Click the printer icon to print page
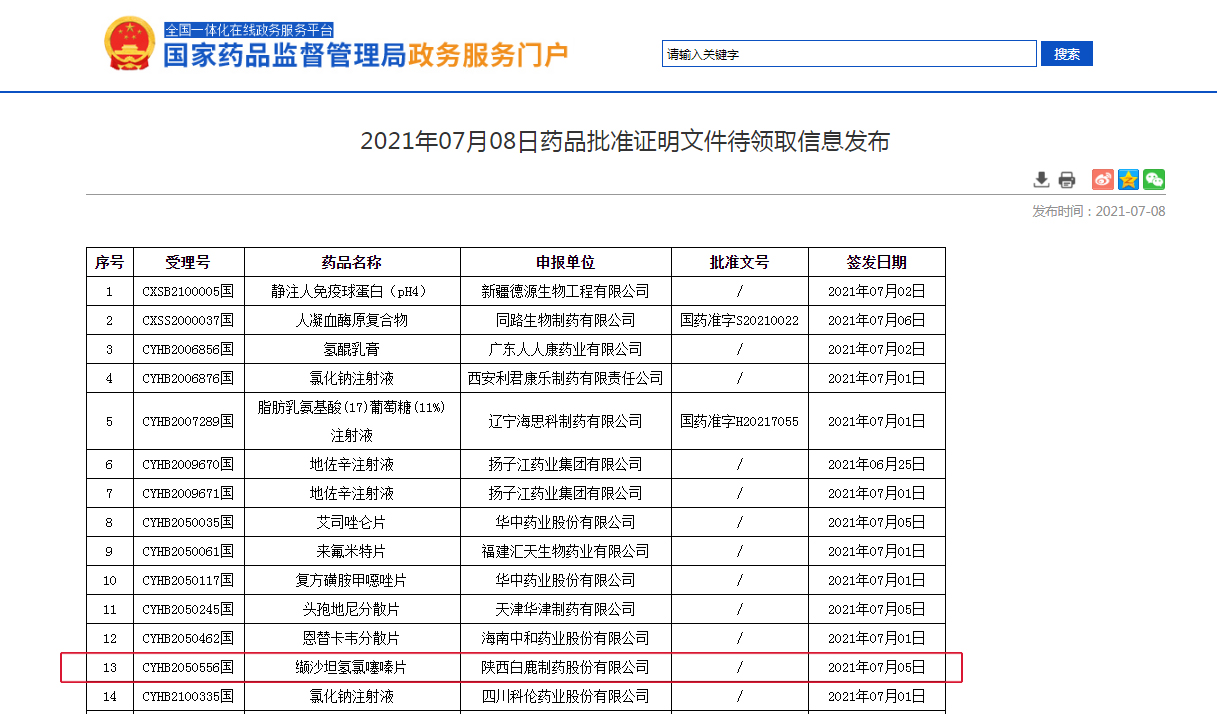This screenshot has height=714, width=1217. click(1067, 180)
